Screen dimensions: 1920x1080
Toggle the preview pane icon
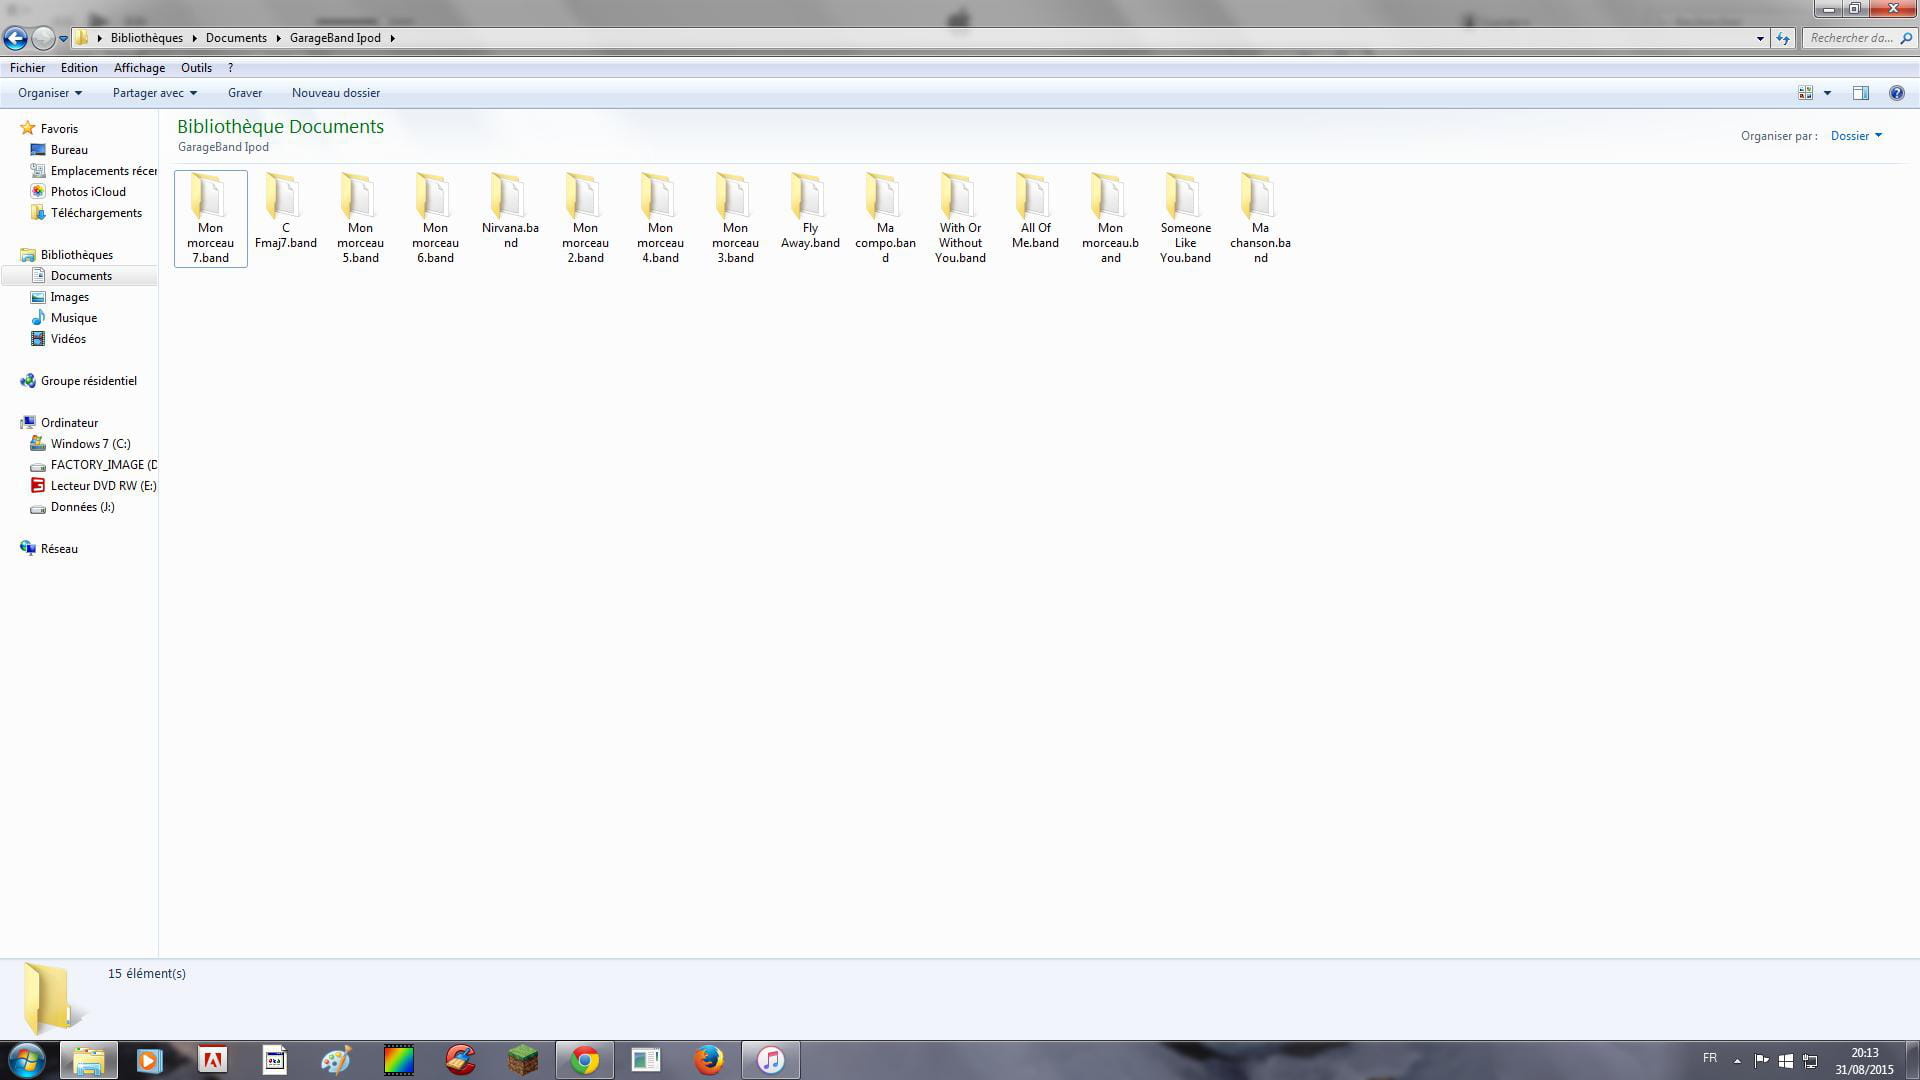pos(1860,93)
